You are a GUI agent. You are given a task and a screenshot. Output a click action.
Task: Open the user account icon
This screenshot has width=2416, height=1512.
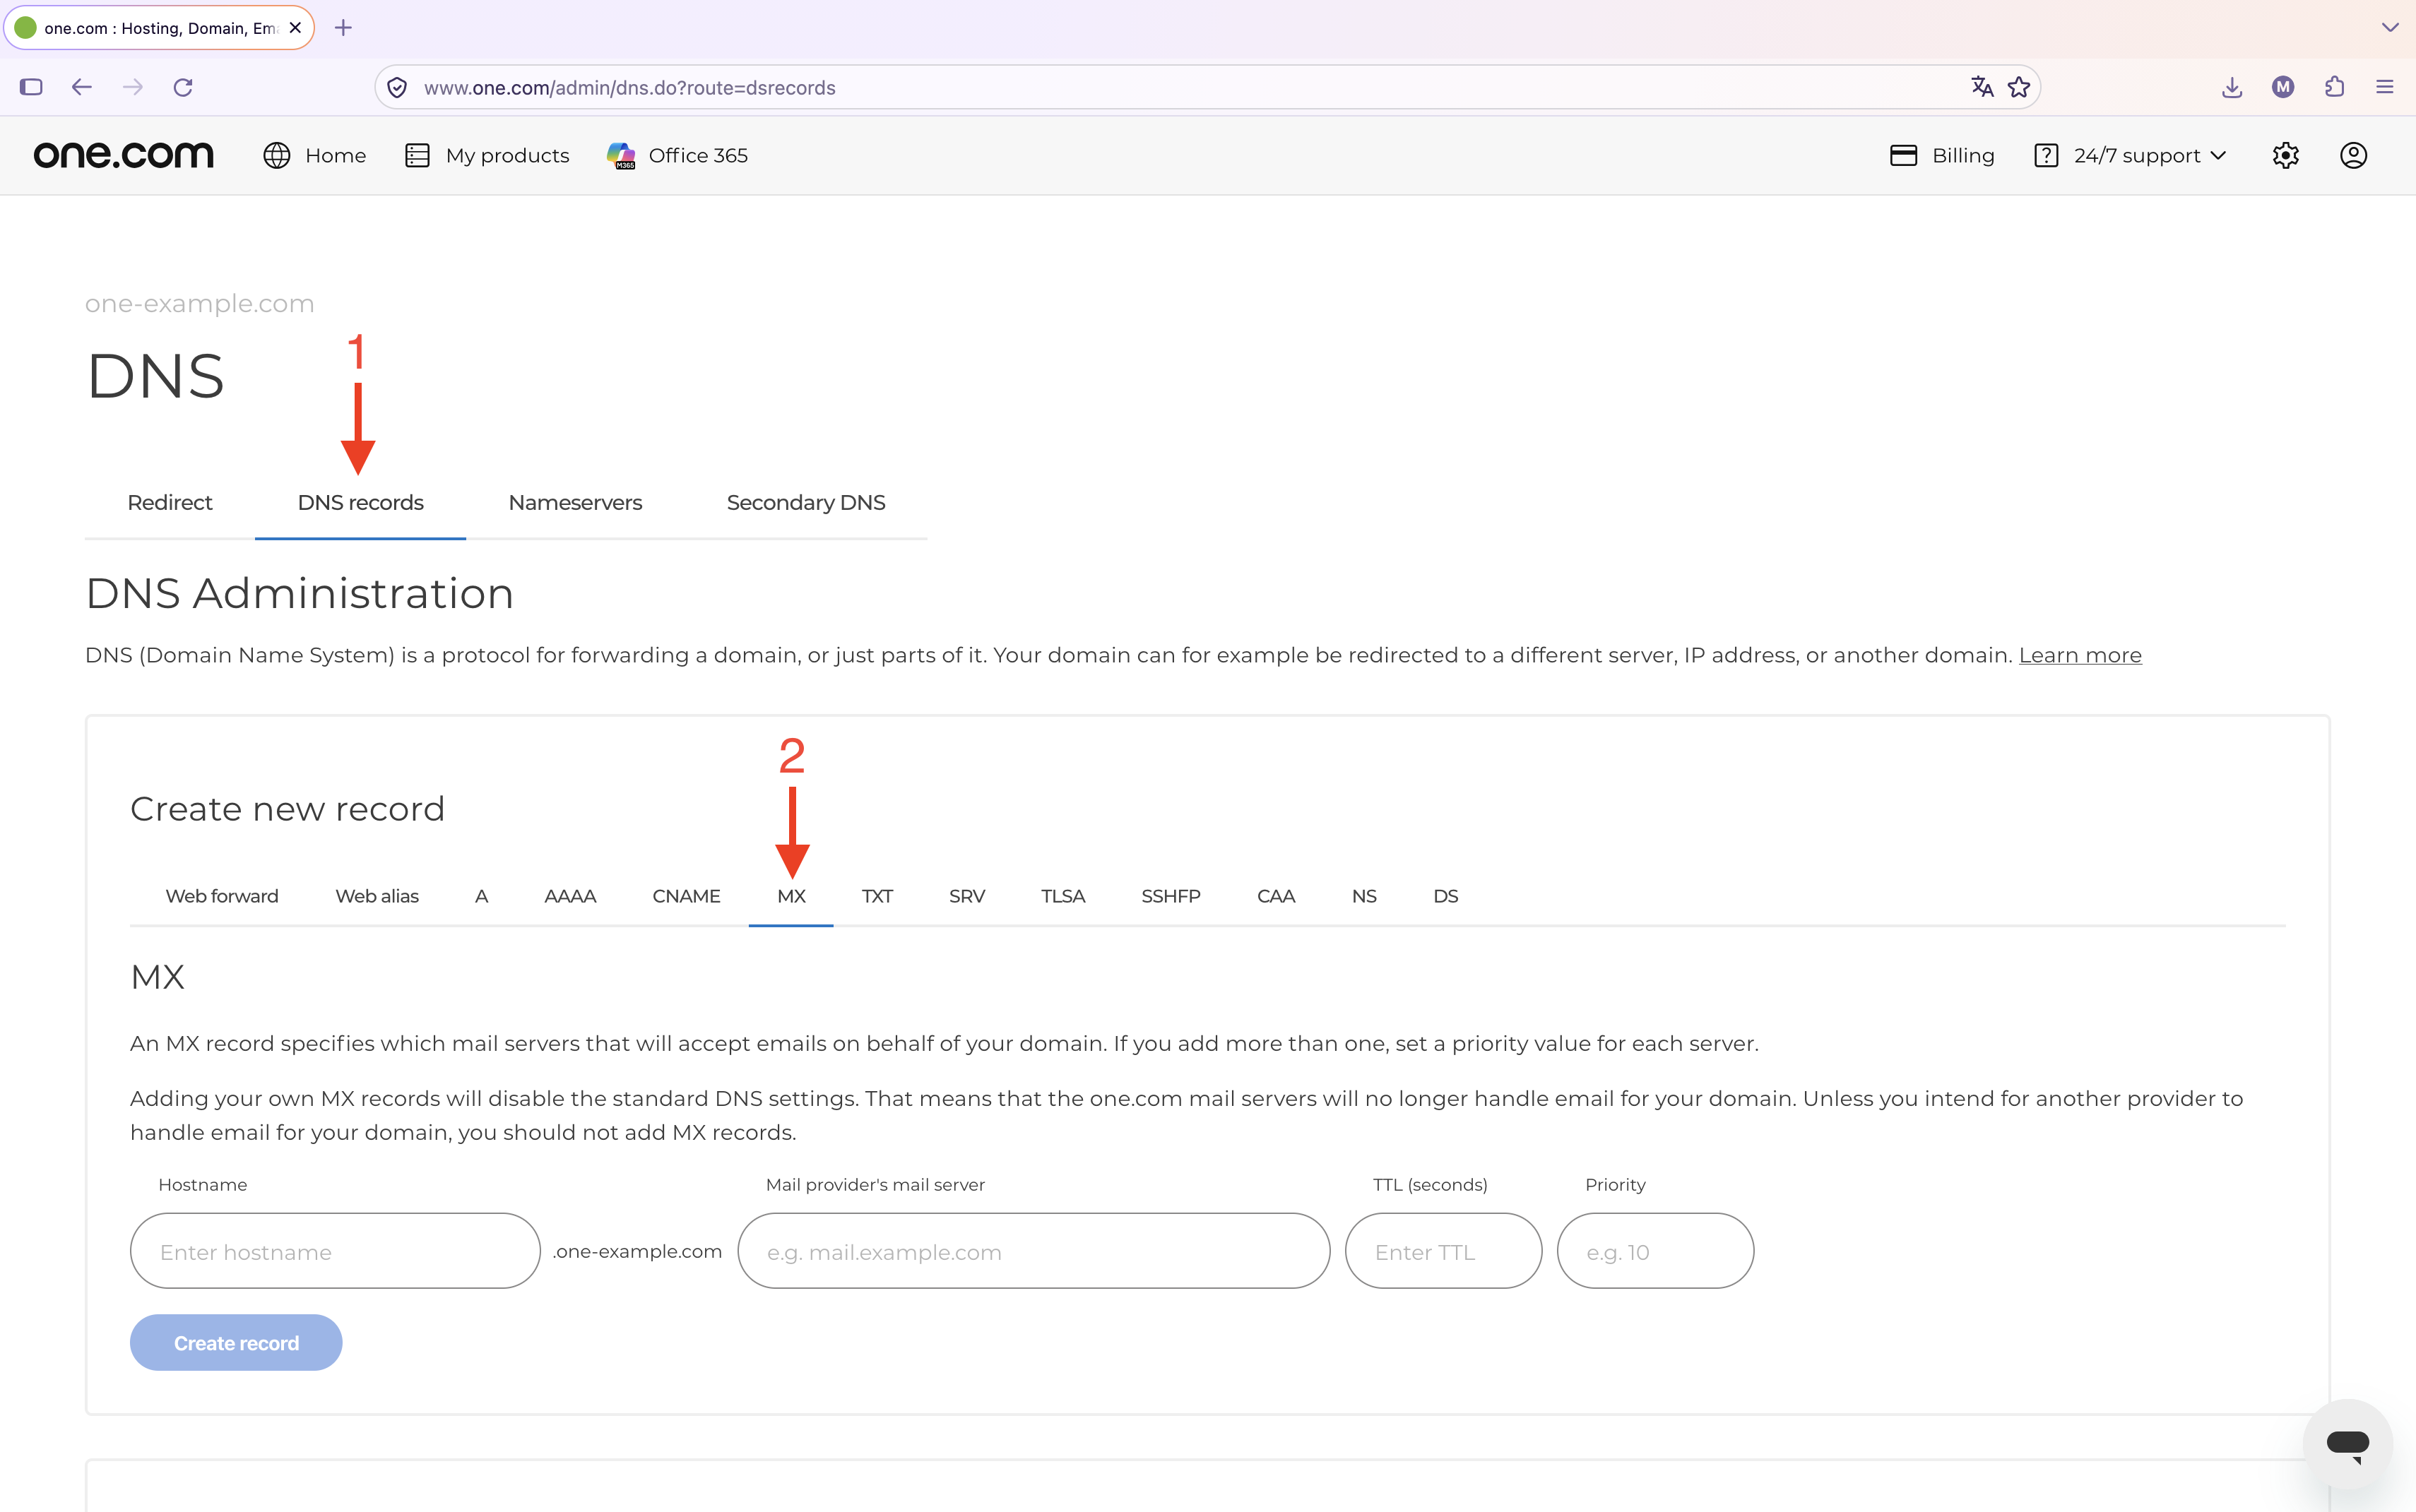point(2354,155)
